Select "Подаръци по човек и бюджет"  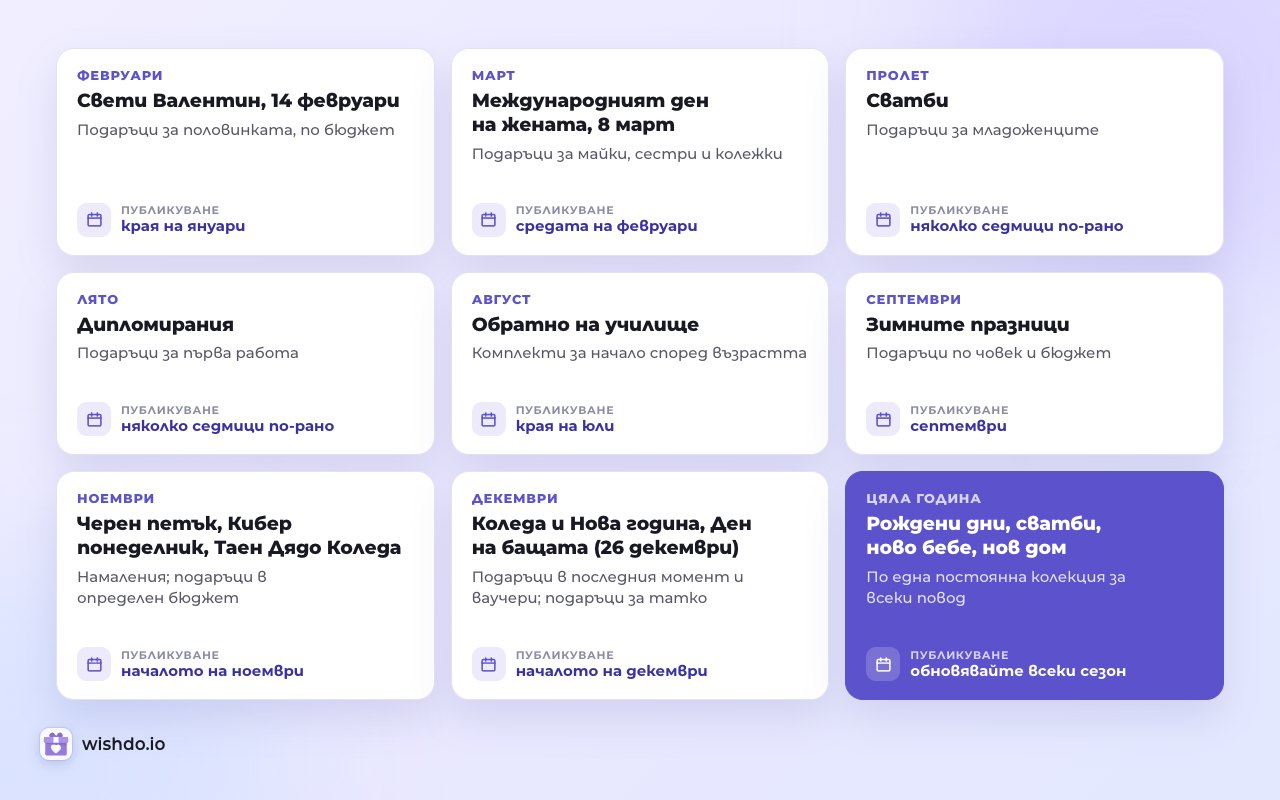tap(988, 353)
